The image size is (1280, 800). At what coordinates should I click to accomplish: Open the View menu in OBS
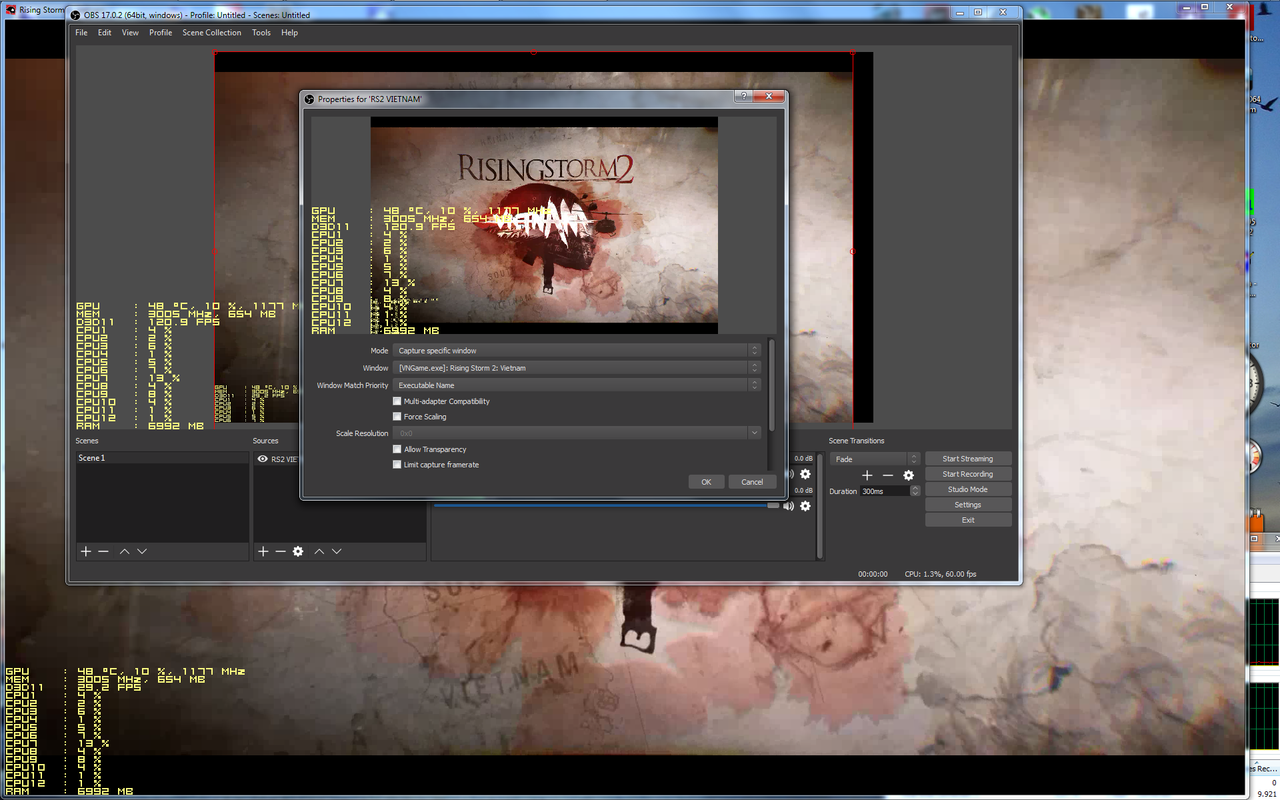pyautogui.click(x=130, y=32)
